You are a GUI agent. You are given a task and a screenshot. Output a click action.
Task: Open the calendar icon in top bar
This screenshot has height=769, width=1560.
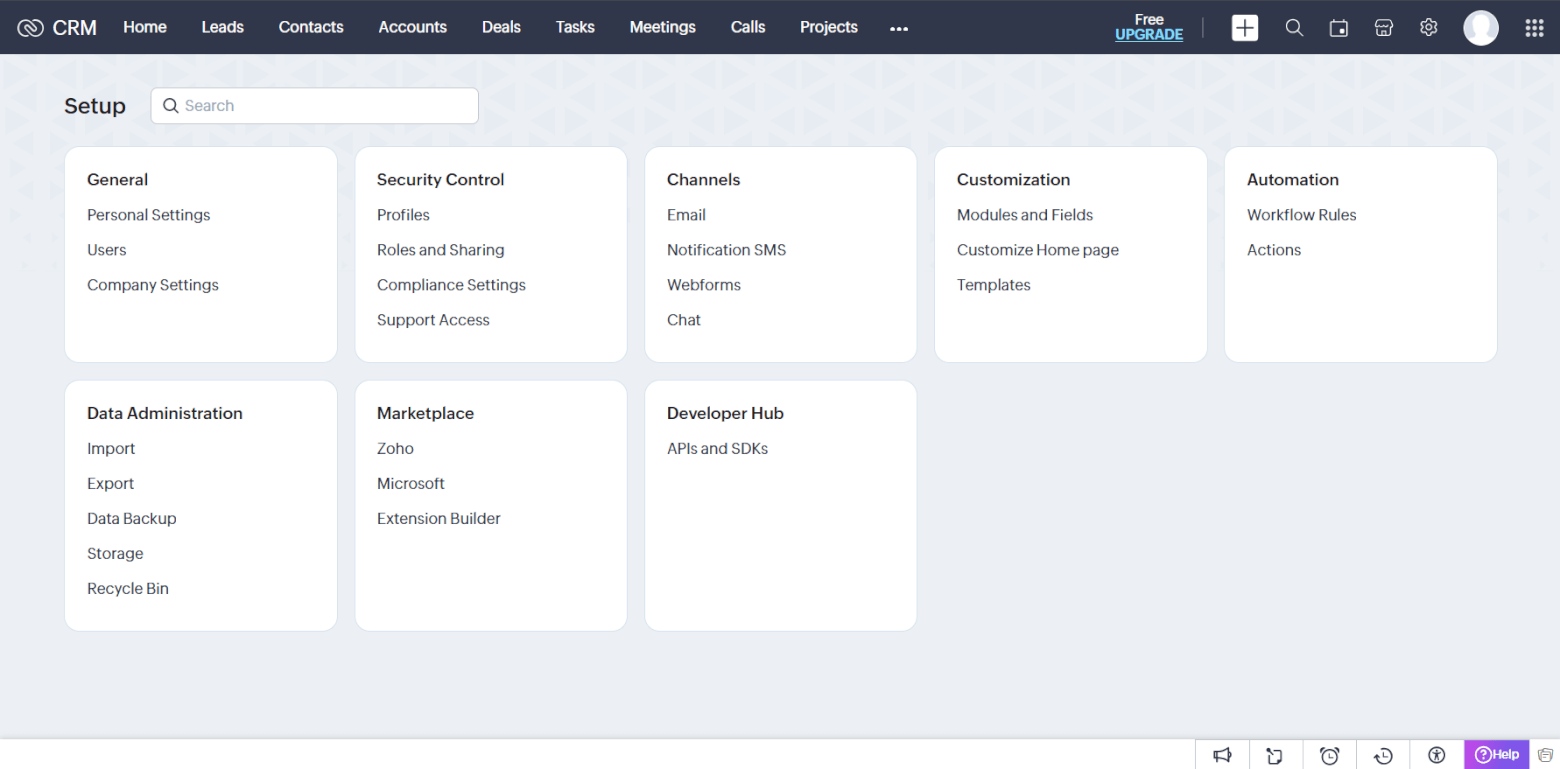pos(1339,28)
